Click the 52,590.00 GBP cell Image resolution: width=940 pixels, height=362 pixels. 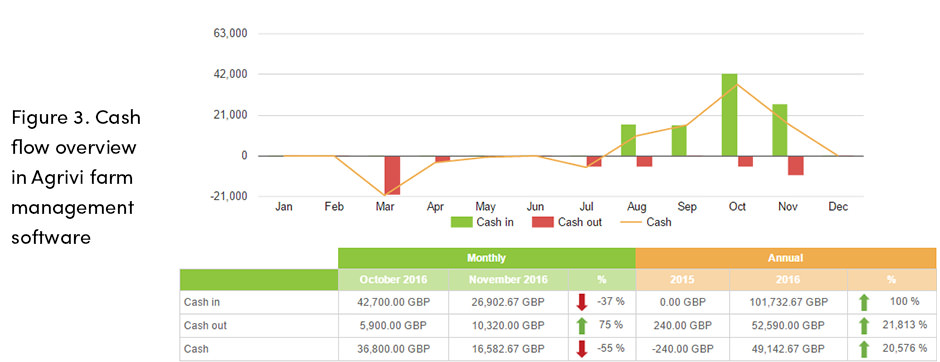[788, 325]
